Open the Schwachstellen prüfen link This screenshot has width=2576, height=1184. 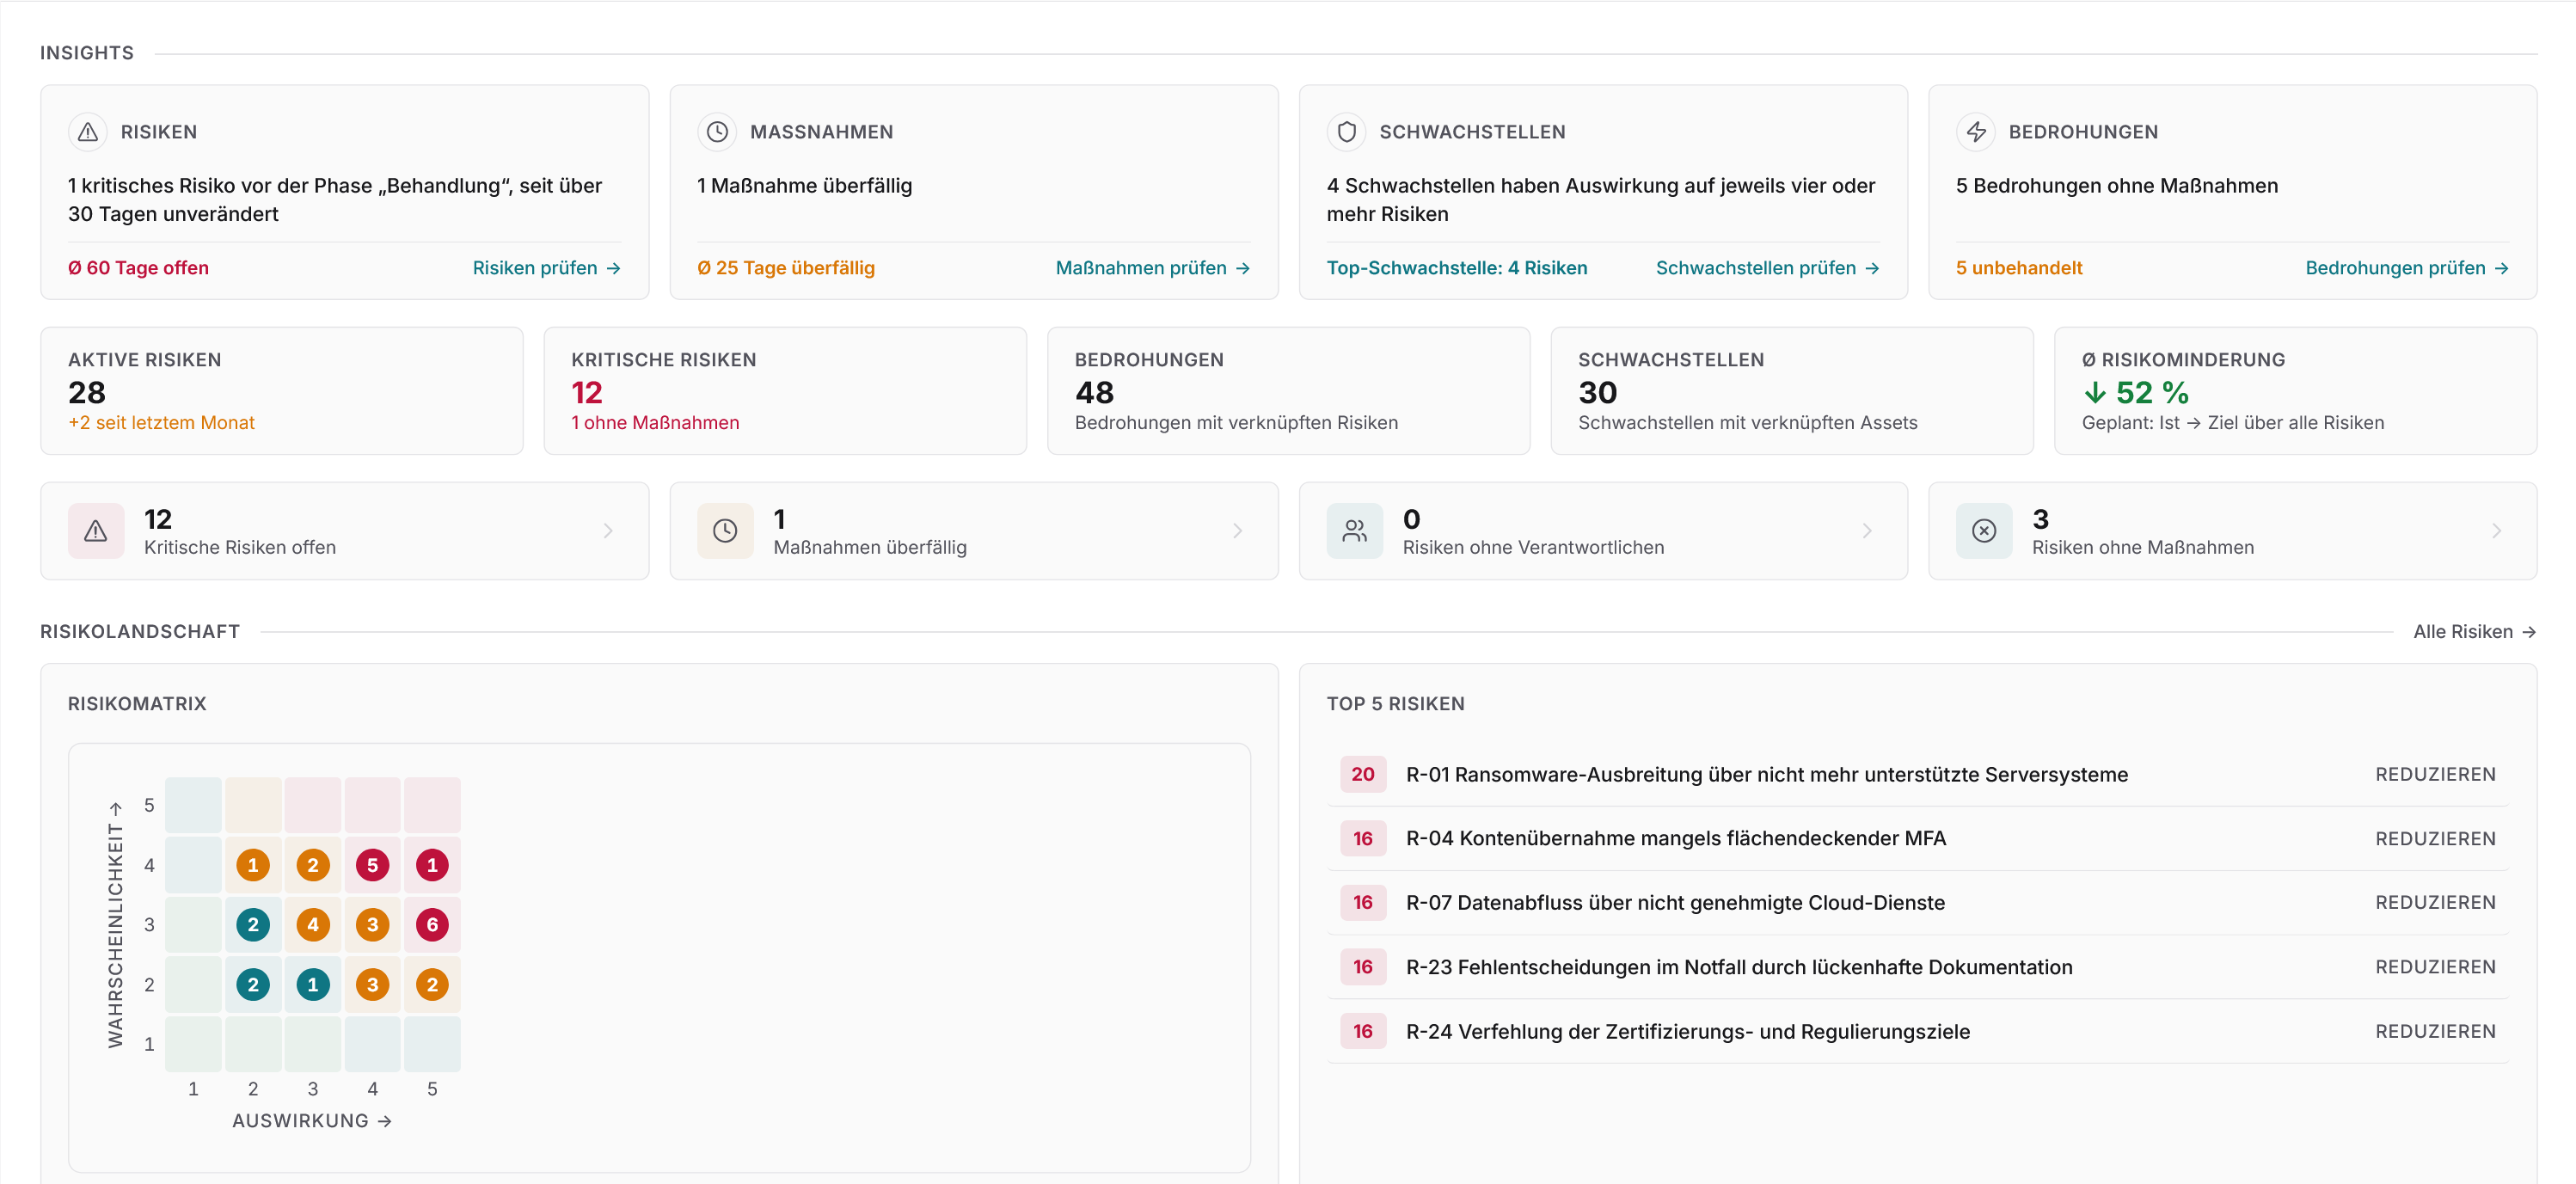pos(1767,268)
